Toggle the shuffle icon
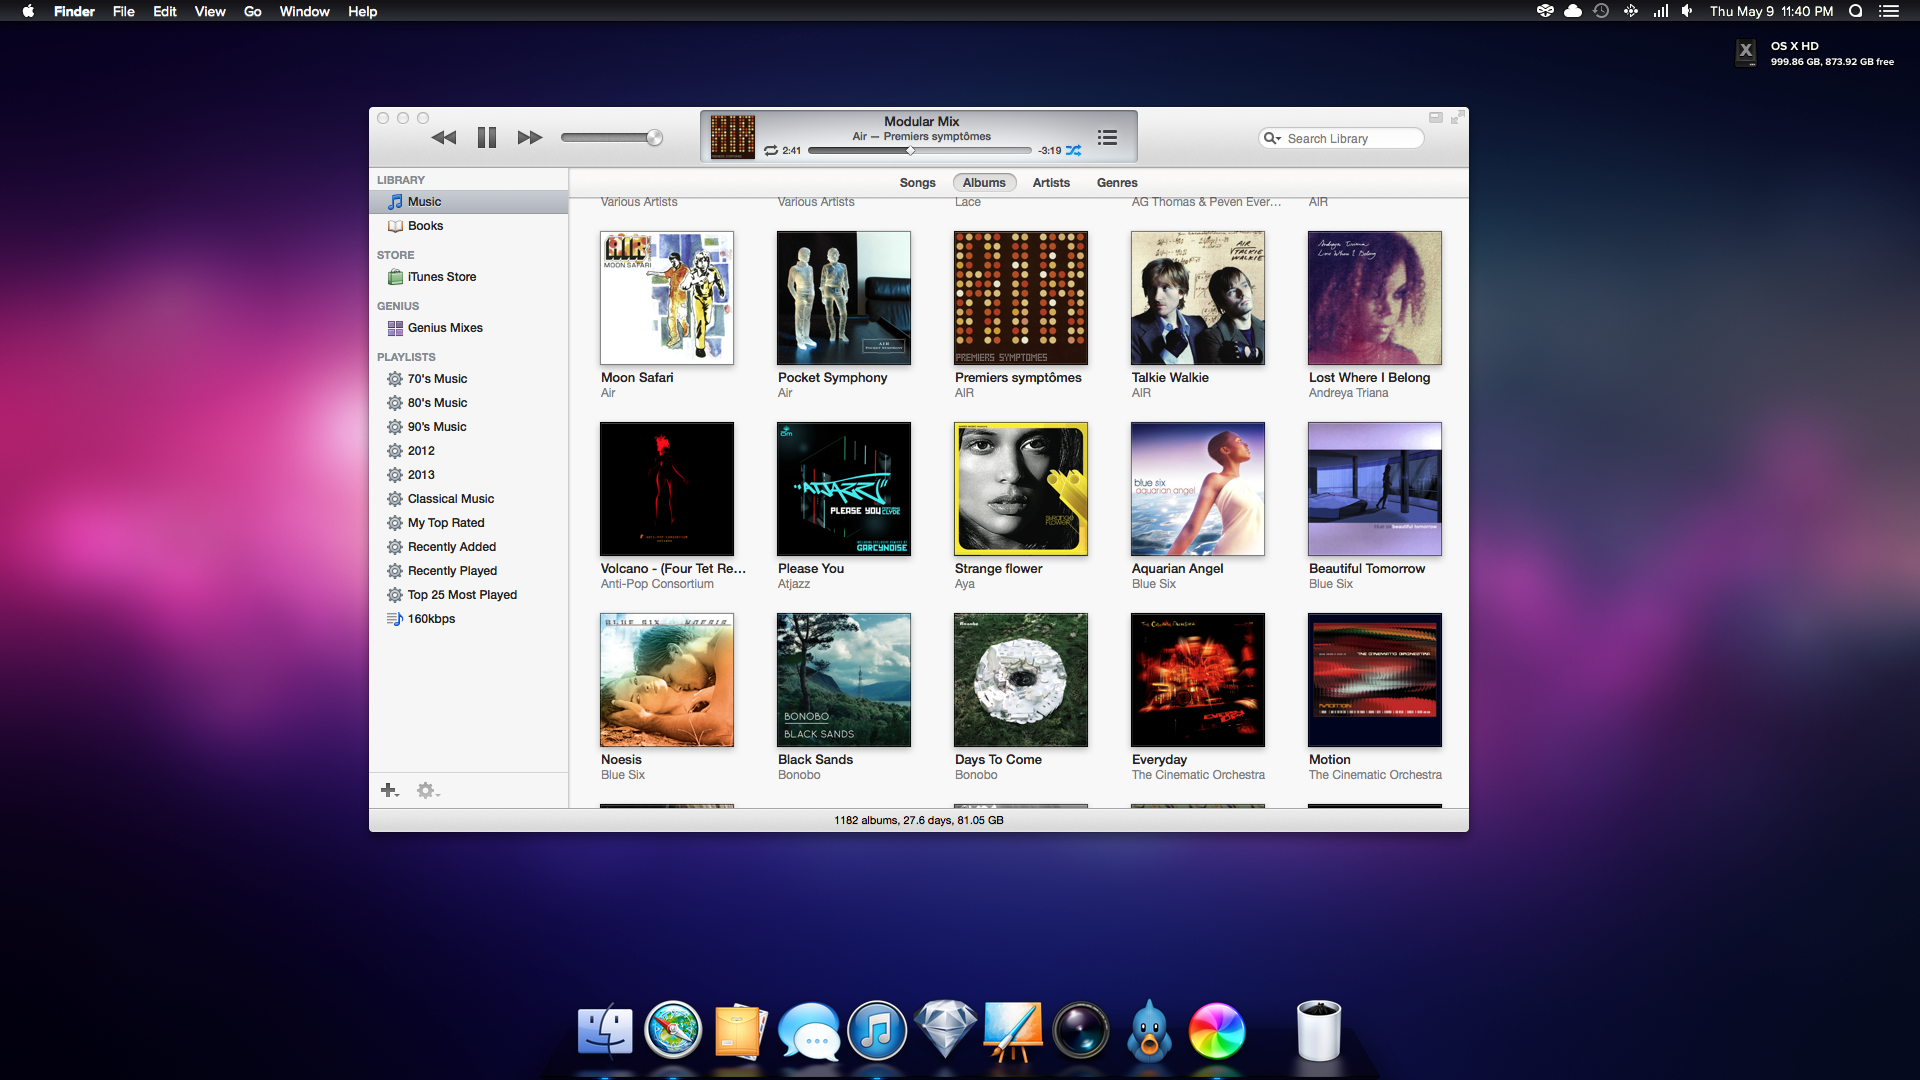 pos(1073,151)
